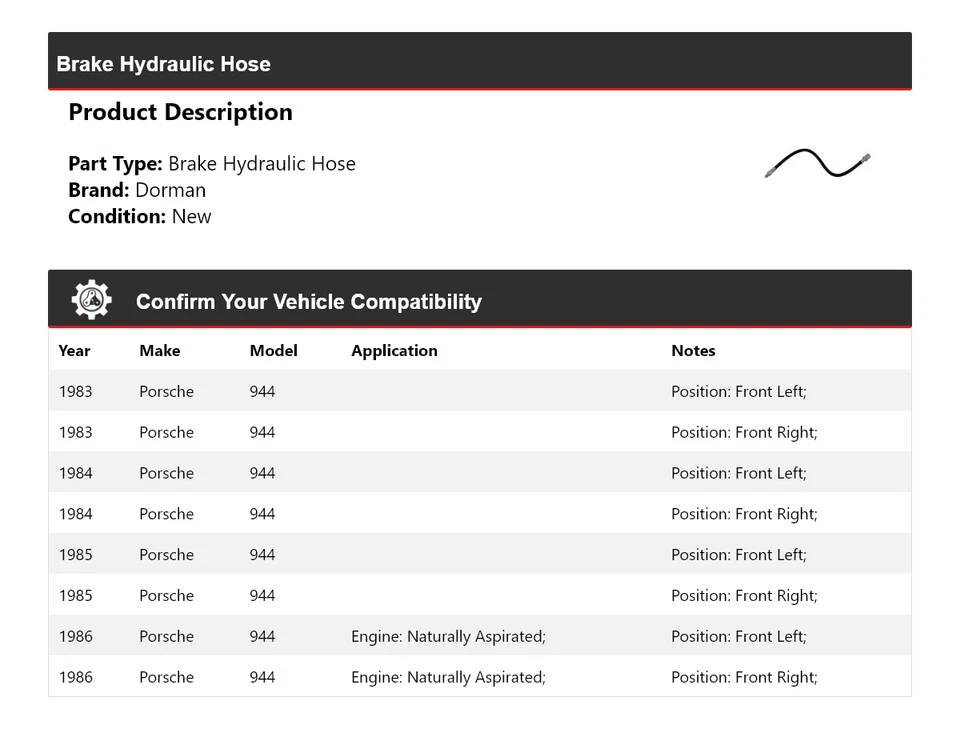
Task: Click the Brand: Dorman text
Action: click(137, 190)
